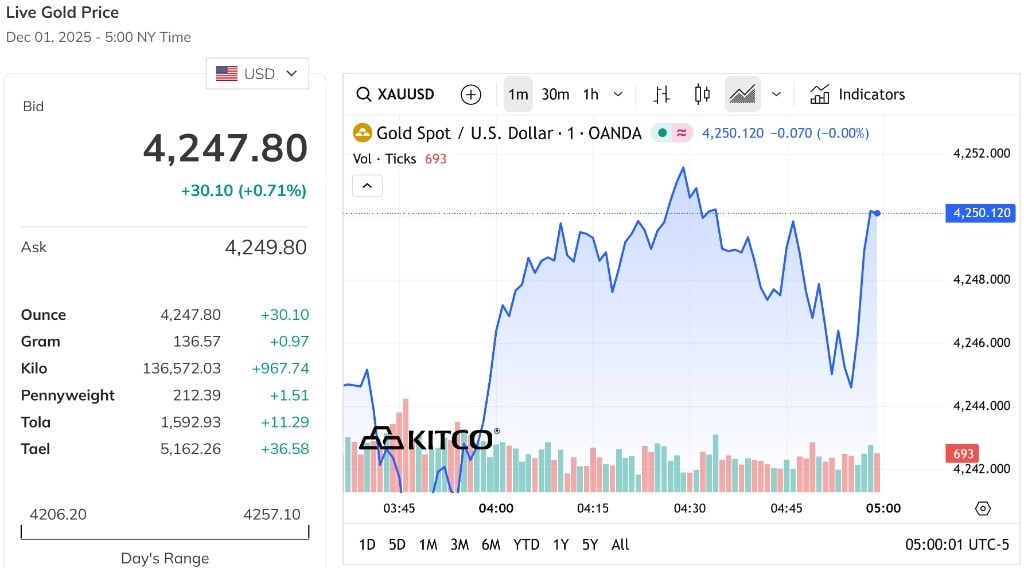
Task: Click the Kitco logo watermark
Action: pyautogui.click(x=427, y=438)
